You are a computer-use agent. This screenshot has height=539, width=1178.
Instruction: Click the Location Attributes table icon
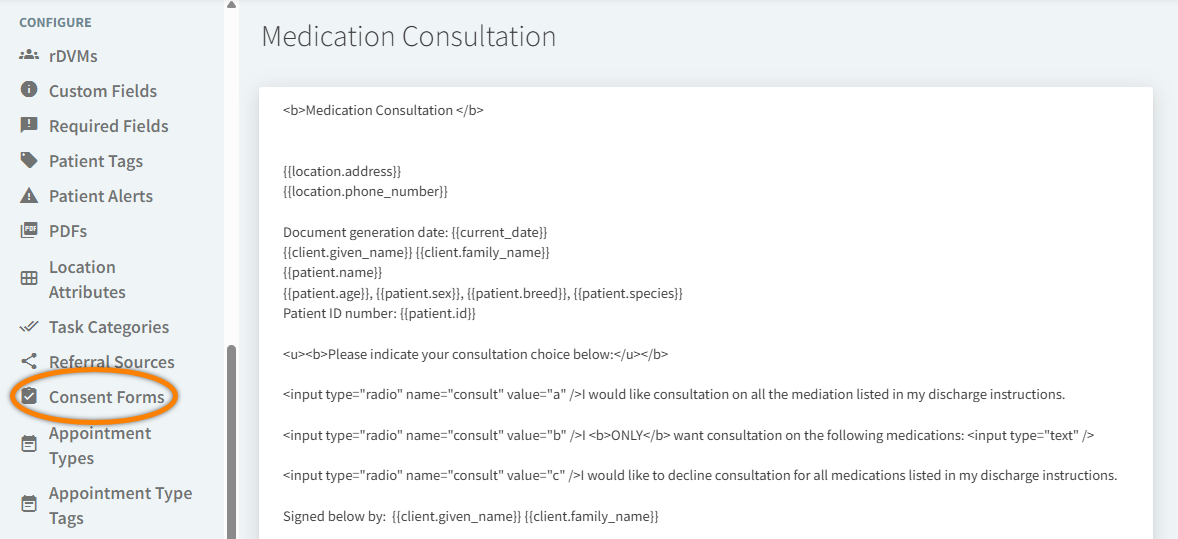coord(29,279)
